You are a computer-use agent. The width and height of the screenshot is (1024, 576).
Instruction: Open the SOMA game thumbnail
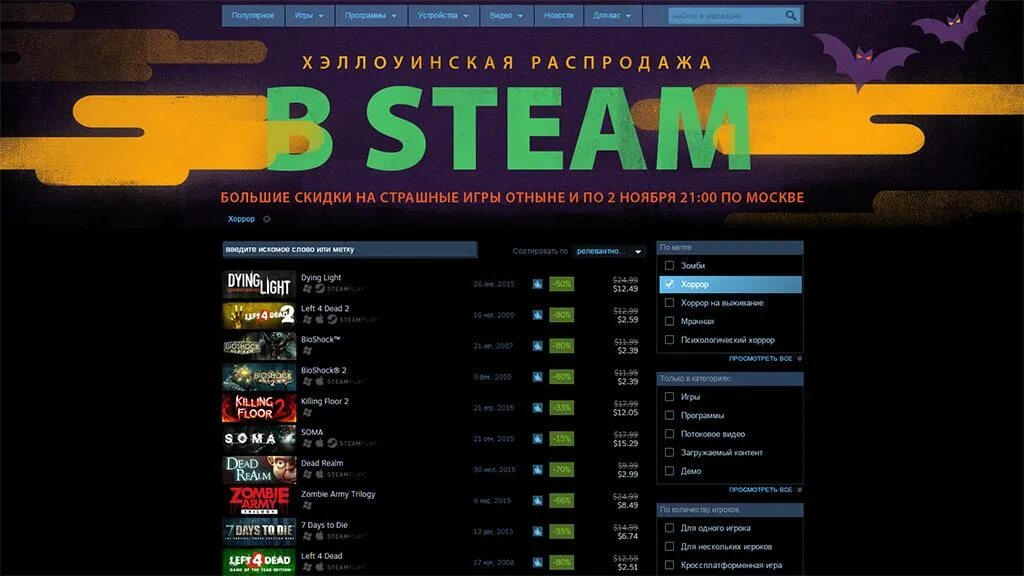tap(259, 439)
